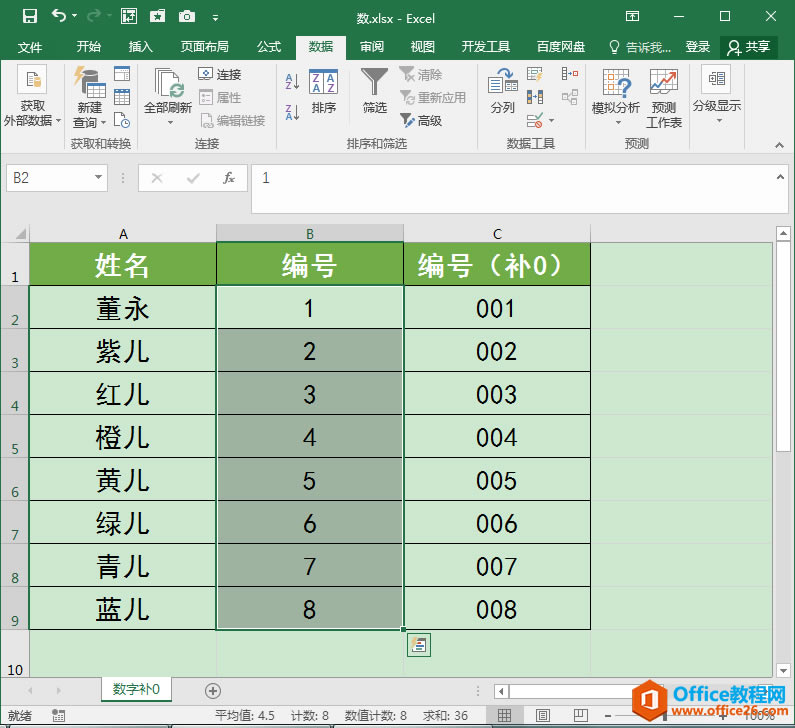Click the Quick Analysis icon below selection
795x728 pixels.
click(419, 645)
